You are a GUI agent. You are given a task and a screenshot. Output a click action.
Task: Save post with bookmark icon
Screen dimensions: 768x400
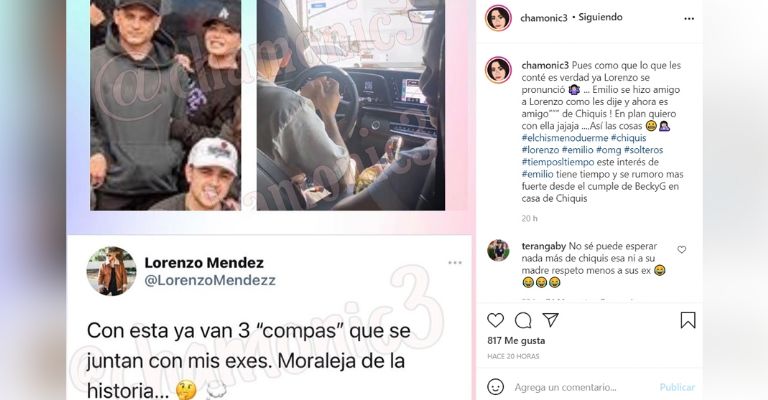tap(688, 320)
